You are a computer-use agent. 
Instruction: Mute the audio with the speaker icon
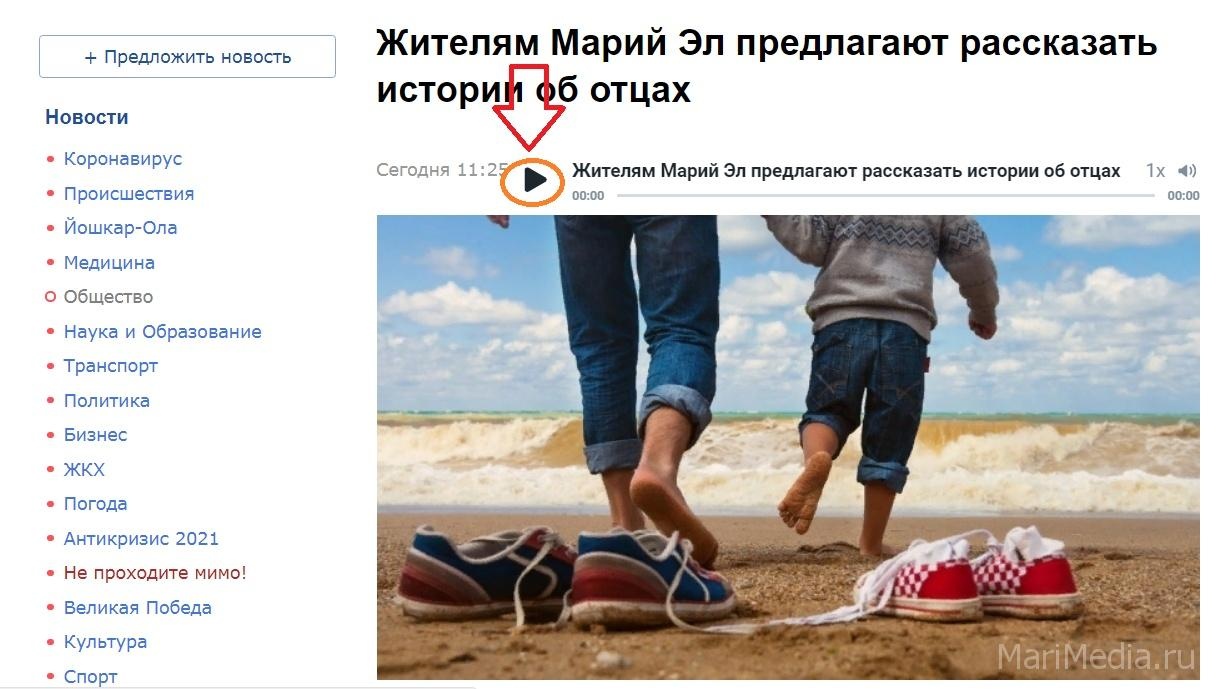1188,171
